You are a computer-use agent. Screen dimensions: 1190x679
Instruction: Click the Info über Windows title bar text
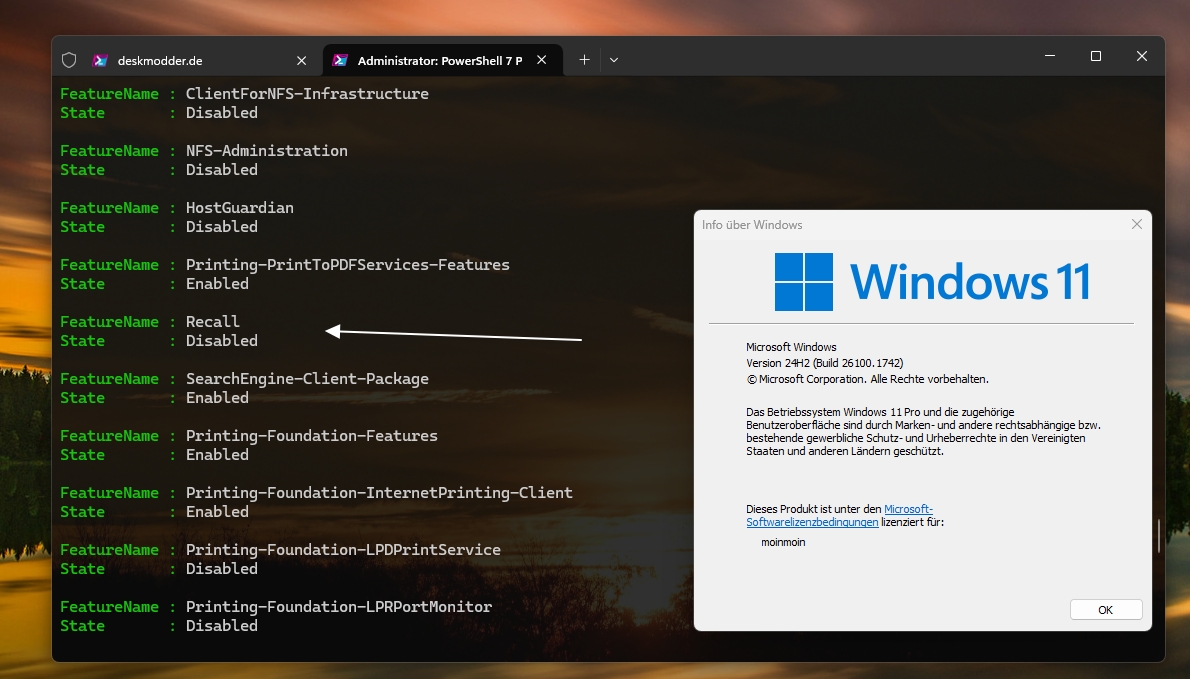click(752, 225)
